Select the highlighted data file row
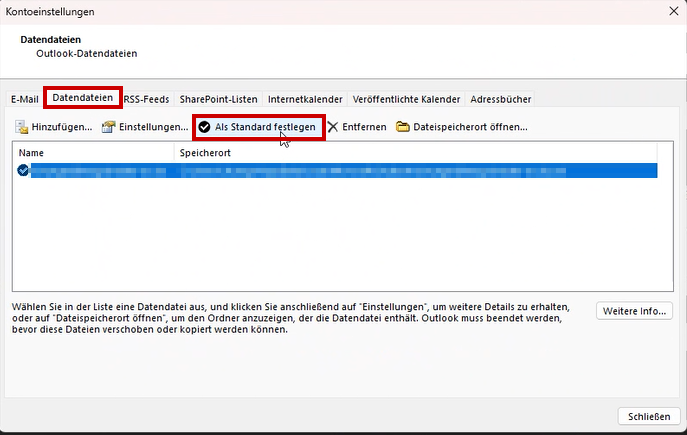 (x=340, y=171)
